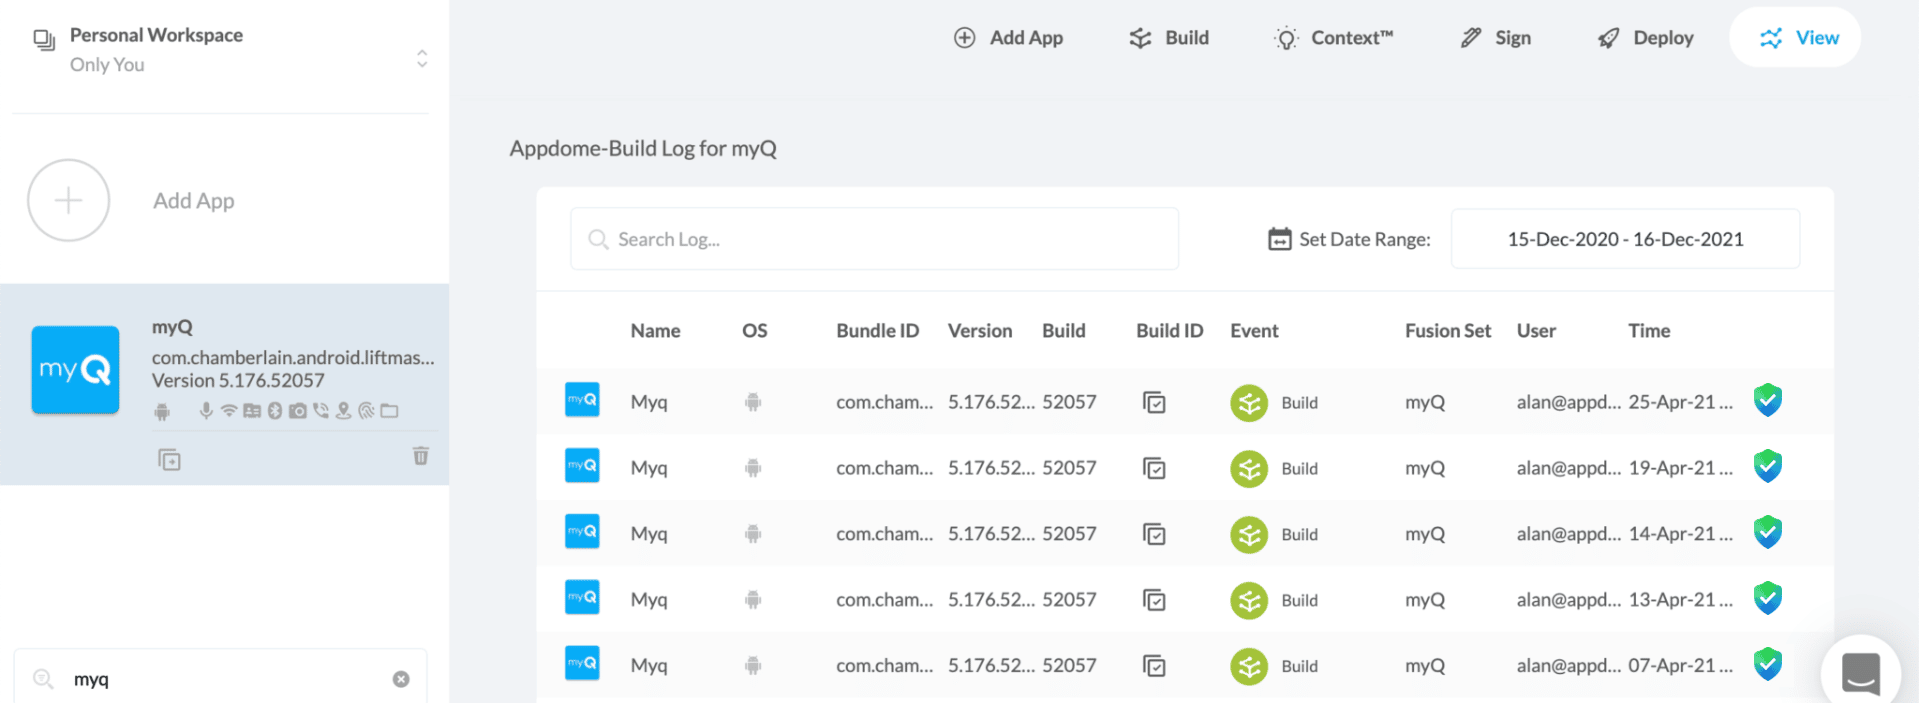Open the chat support widget
Image resolution: width=1919 pixels, height=703 pixels.
pos(1859,672)
